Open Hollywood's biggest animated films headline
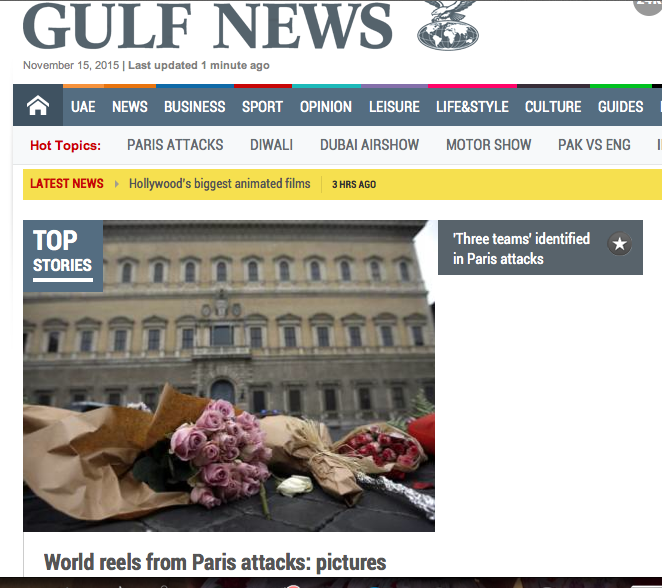 coord(219,184)
